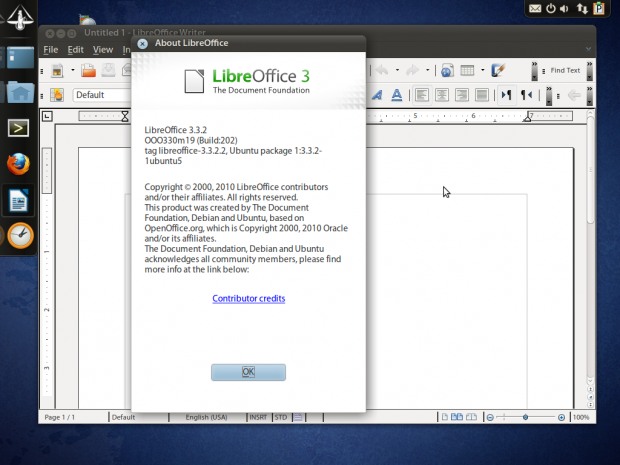620x465 pixels.
Task: Click the right indent marker on ruler
Action: tap(527, 117)
